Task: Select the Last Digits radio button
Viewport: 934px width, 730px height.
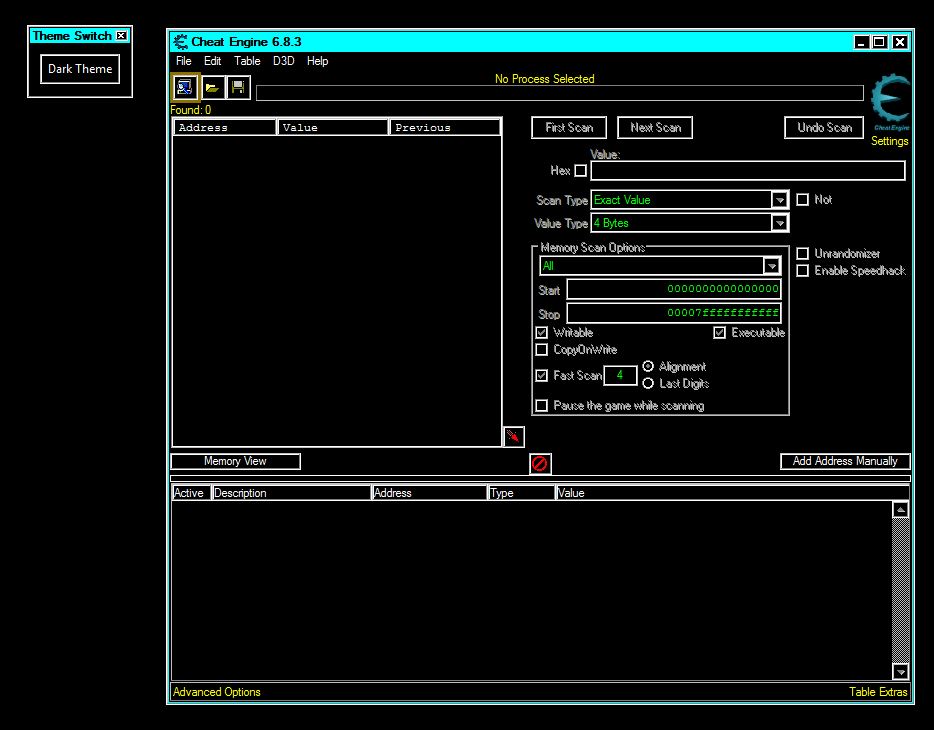Action: click(x=648, y=383)
